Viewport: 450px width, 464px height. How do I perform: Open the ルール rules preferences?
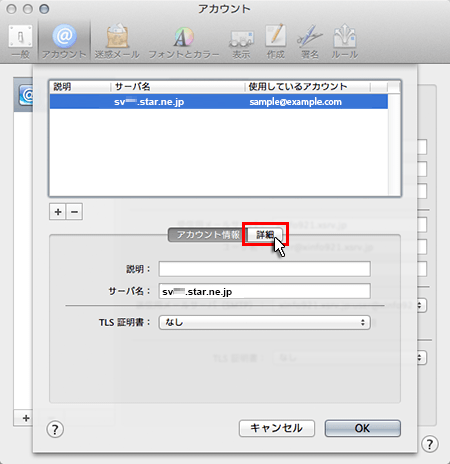(344, 41)
